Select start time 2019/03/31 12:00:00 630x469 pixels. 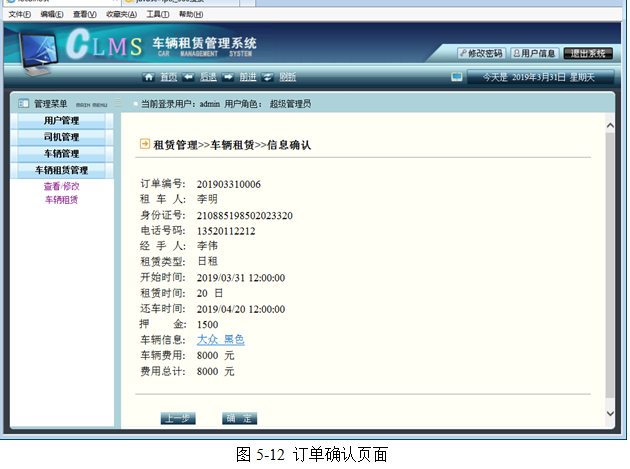pos(241,278)
